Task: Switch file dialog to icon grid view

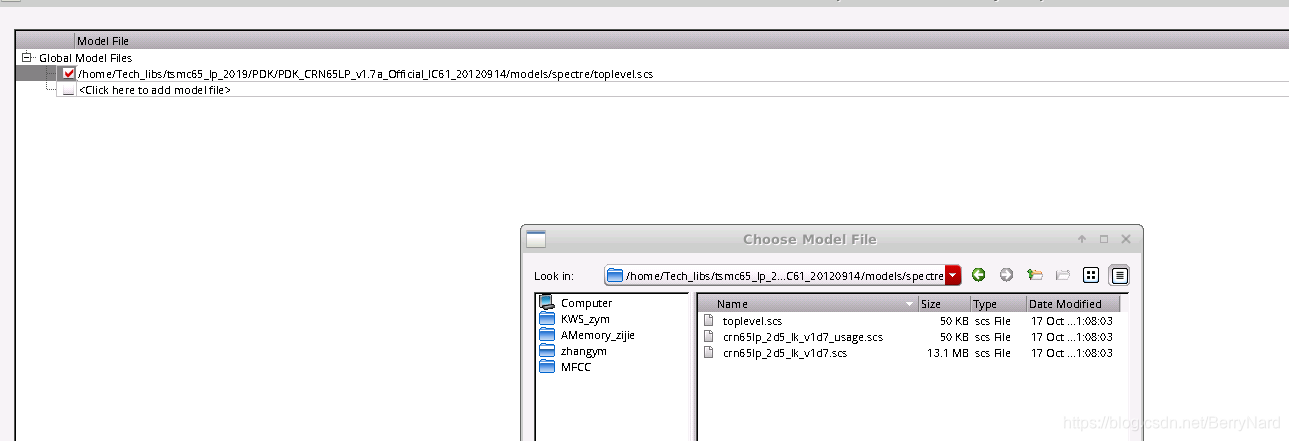Action: pyautogui.click(x=1091, y=275)
